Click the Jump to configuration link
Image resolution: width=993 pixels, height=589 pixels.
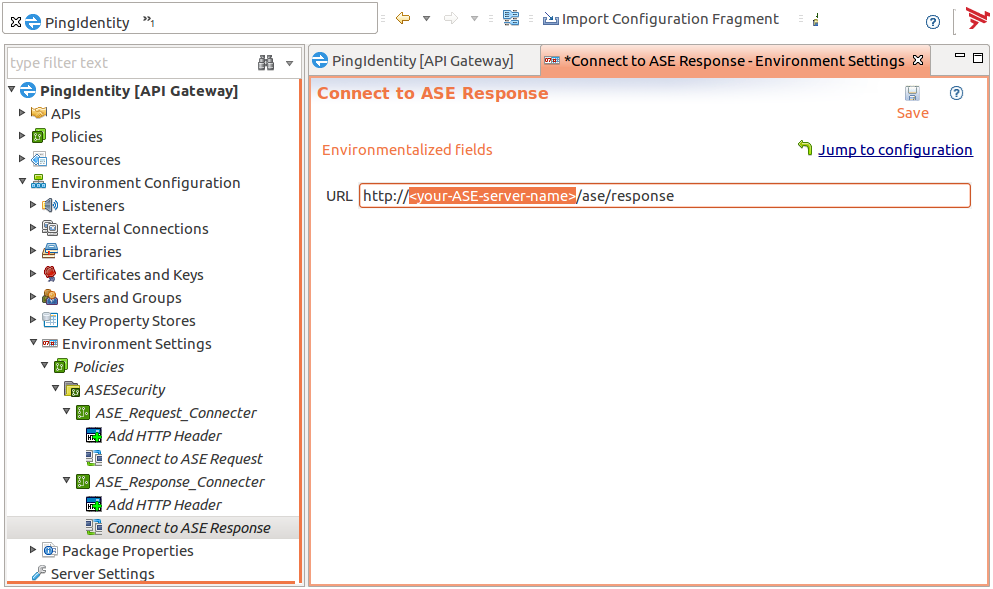click(894, 150)
